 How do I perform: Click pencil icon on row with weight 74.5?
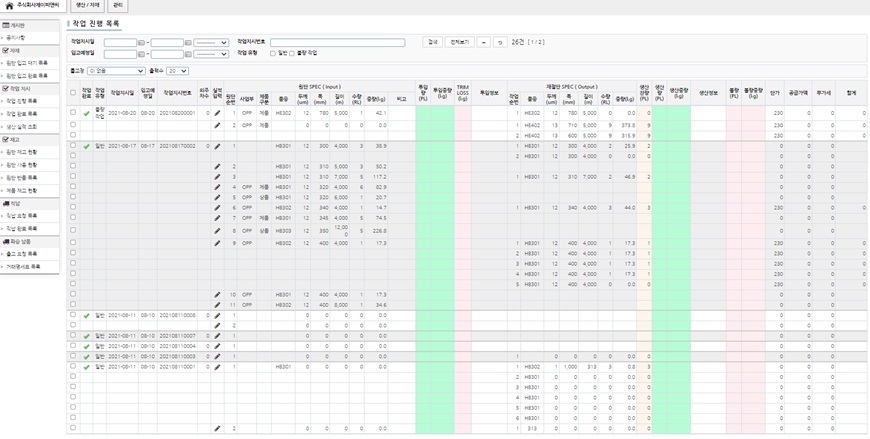pyautogui.click(x=218, y=218)
